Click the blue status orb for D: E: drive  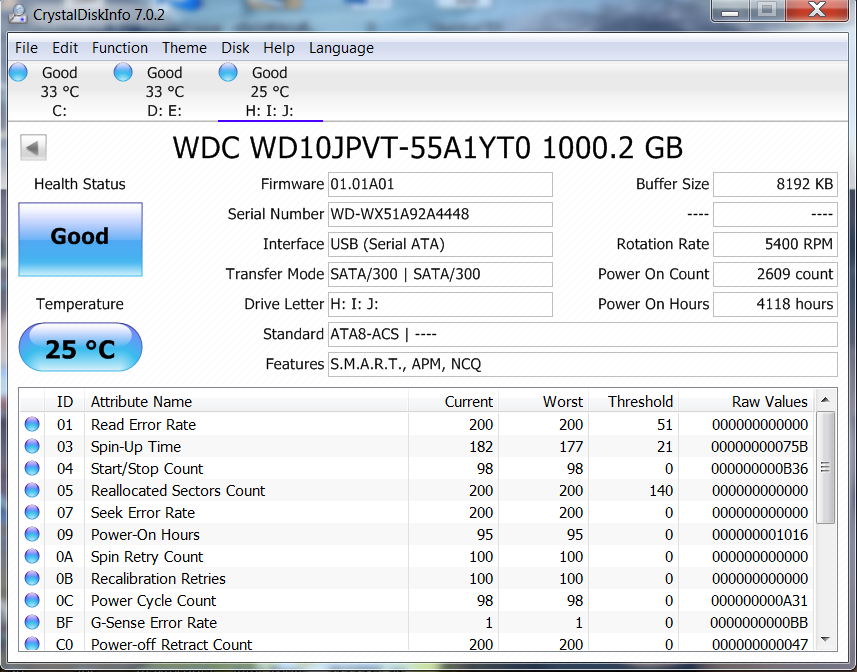pos(123,72)
